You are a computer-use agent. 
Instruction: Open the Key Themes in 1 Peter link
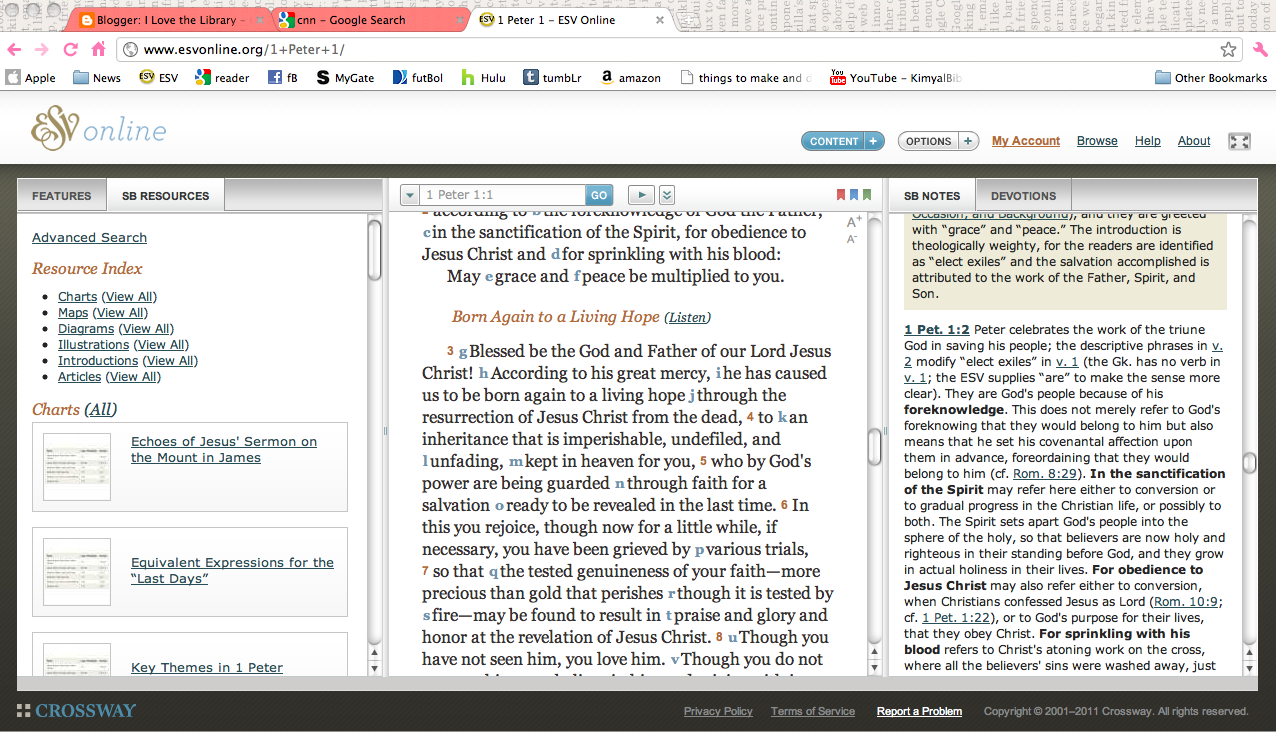tap(207, 667)
